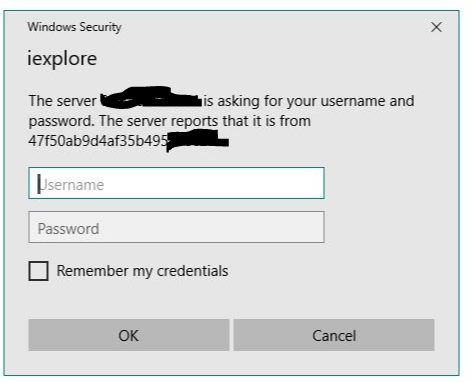Enable the Remember my credentials checkbox
Viewport: 472px width, 382px height.
[x=38, y=271]
